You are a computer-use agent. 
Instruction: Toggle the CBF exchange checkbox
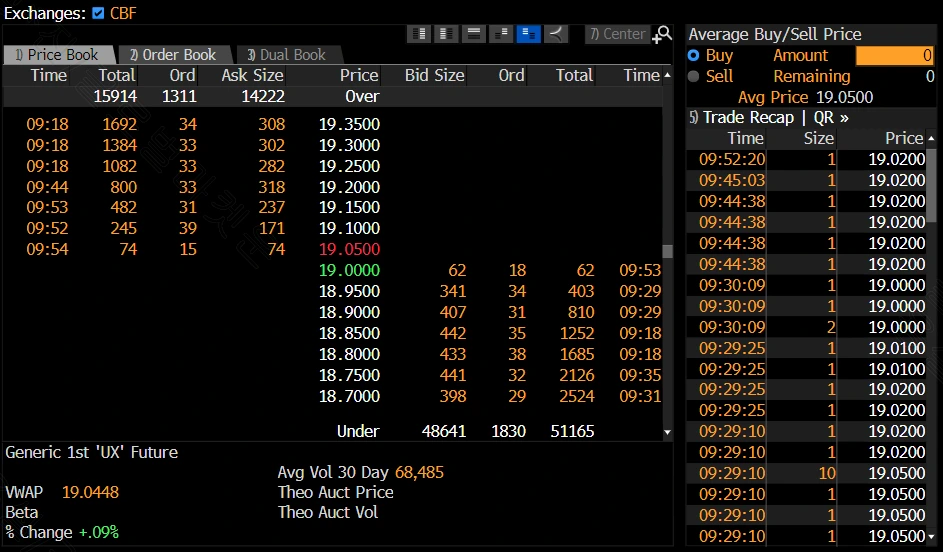click(x=98, y=13)
